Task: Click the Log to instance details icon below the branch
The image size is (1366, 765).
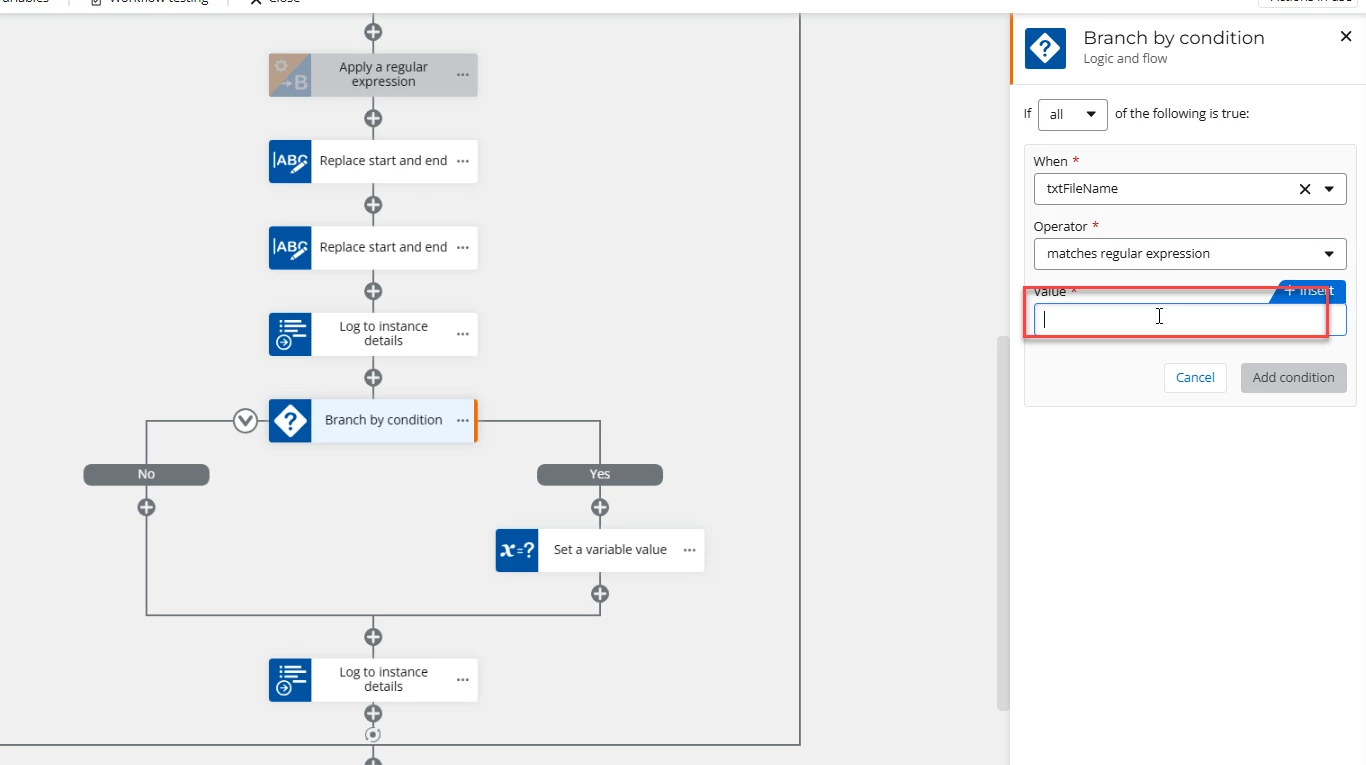Action: [290, 680]
